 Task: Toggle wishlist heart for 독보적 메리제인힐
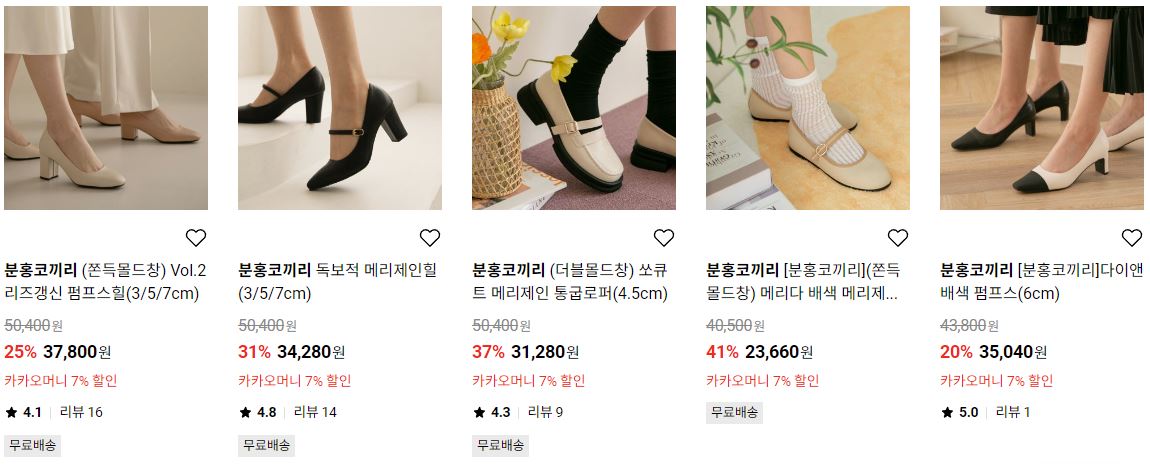point(430,237)
